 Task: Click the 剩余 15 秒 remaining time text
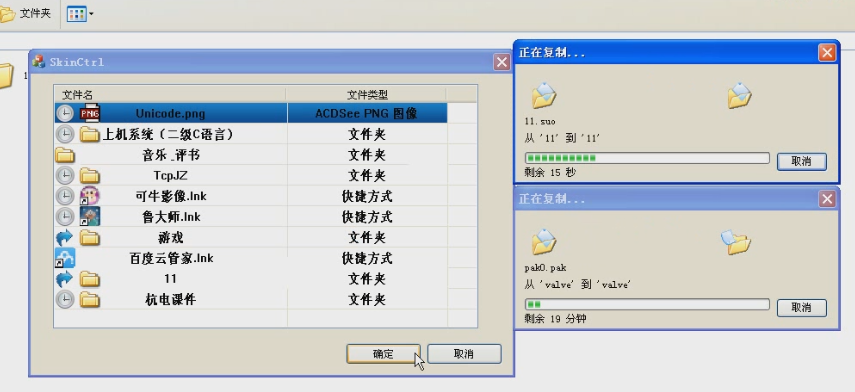pos(550,173)
